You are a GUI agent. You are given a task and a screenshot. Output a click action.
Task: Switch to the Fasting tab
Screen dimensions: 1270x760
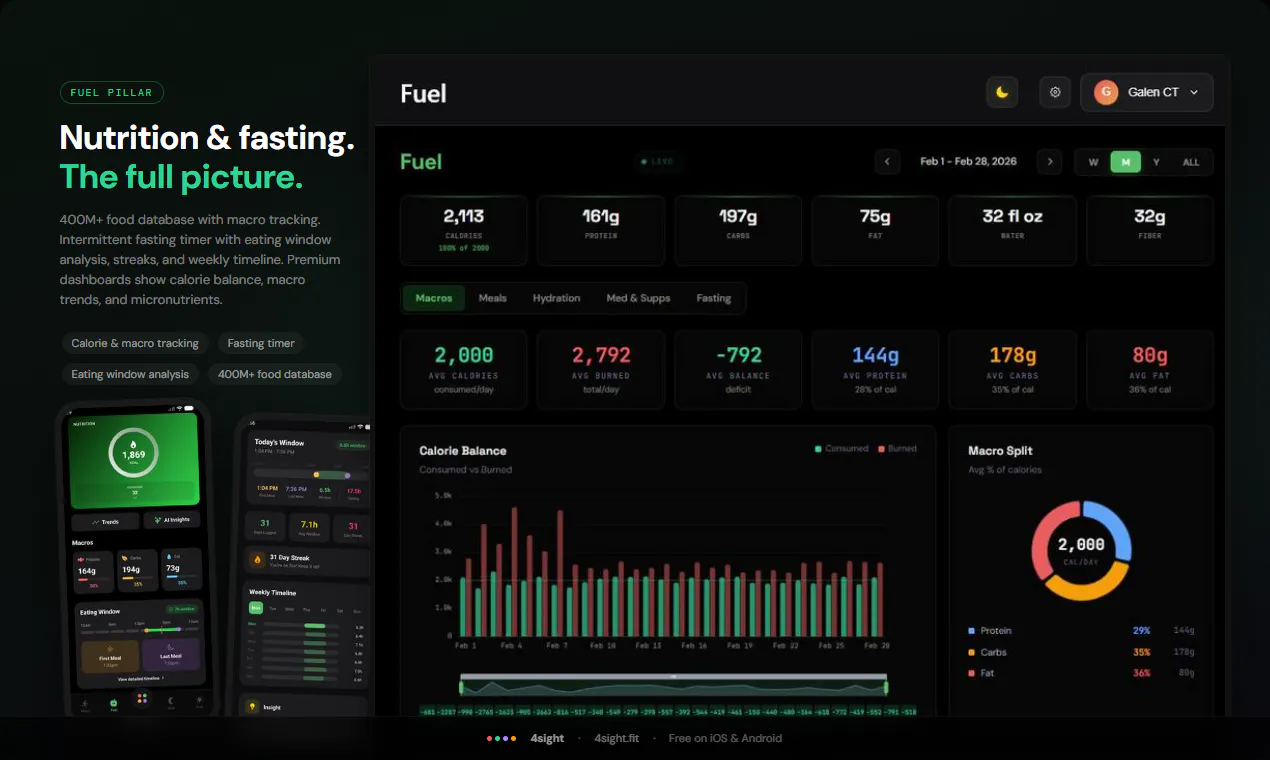click(714, 298)
